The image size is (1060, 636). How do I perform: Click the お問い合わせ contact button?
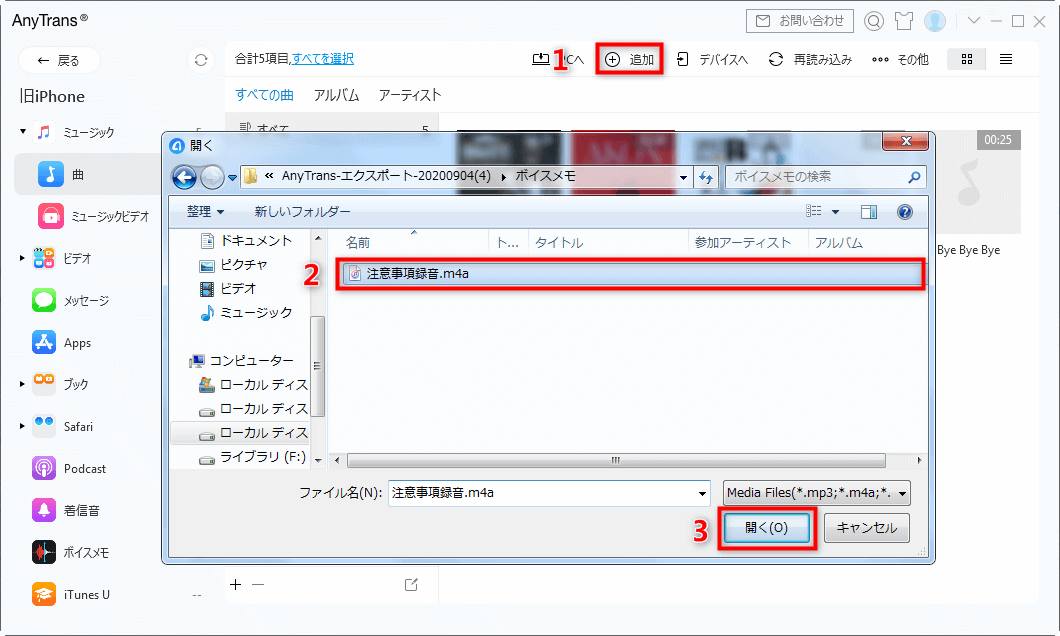(800, 21)
